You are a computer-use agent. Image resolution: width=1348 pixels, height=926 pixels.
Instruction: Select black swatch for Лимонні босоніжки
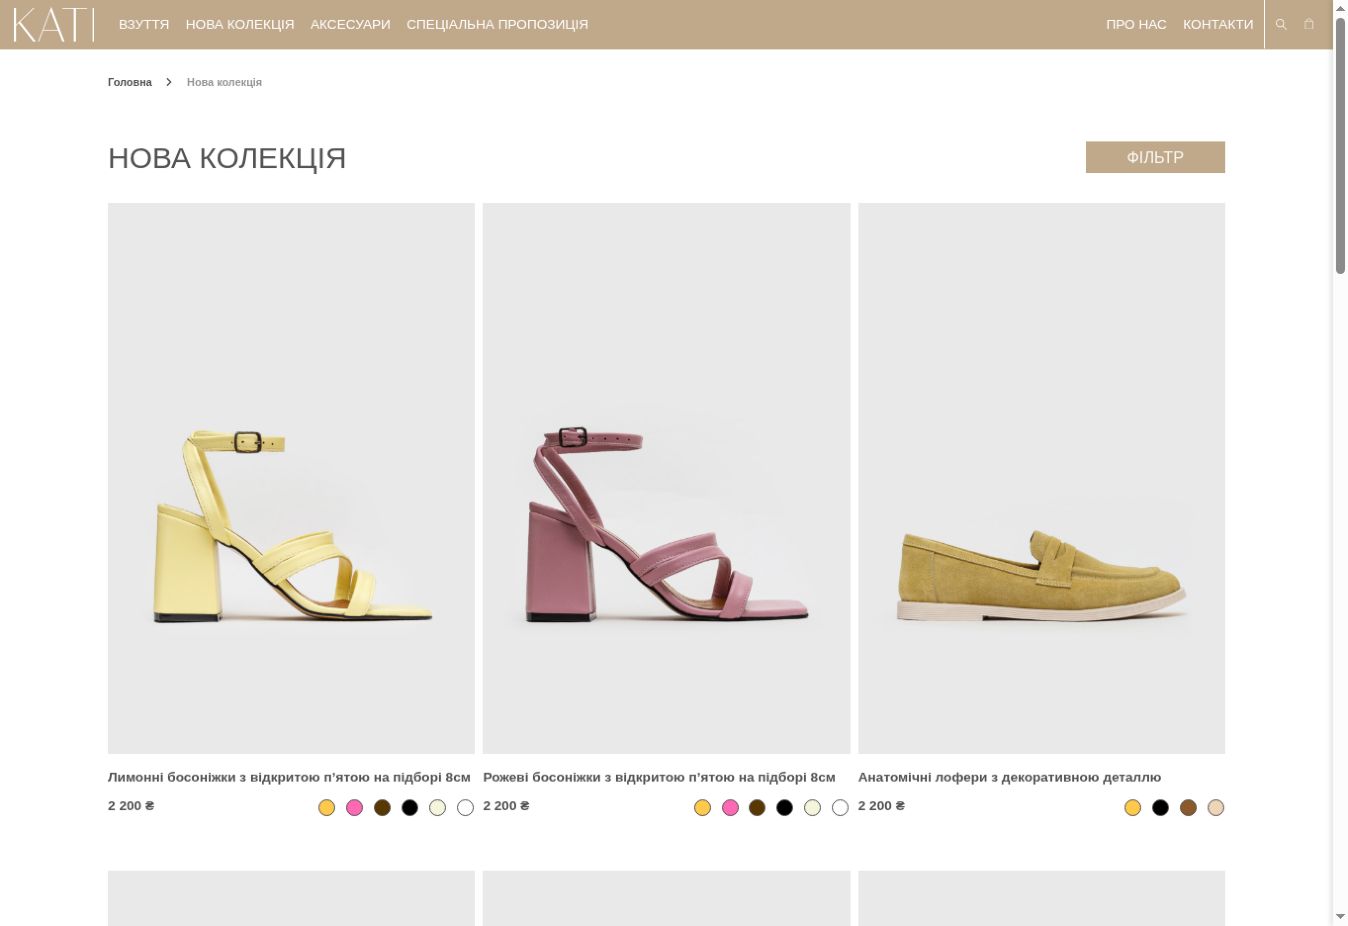click(410, 808)
